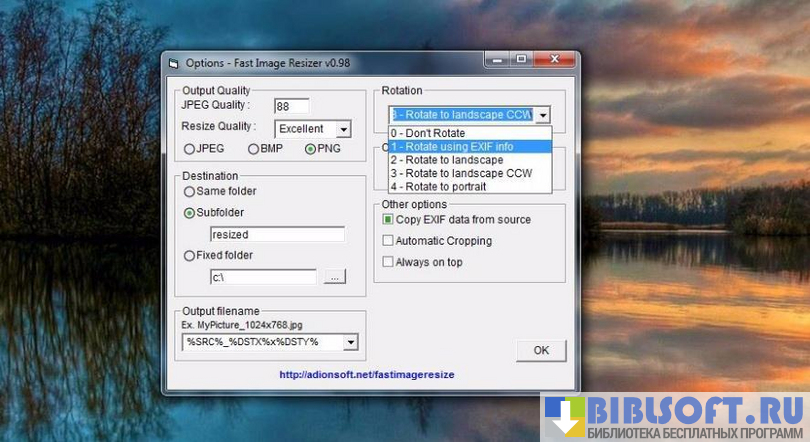This screenshot has height=442, width=810.
Task: Click the browse folder ellipsis button
Action: pyautogui.click(x=335, y=277)
